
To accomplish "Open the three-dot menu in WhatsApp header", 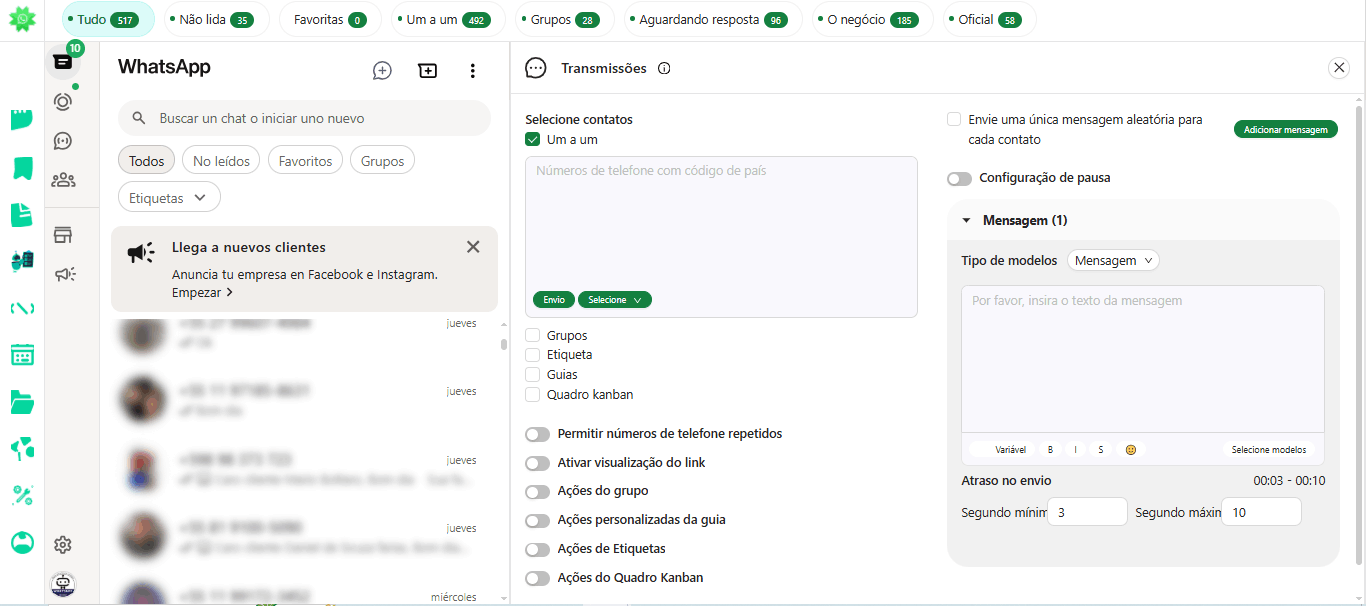I will [x=473, y=70].
